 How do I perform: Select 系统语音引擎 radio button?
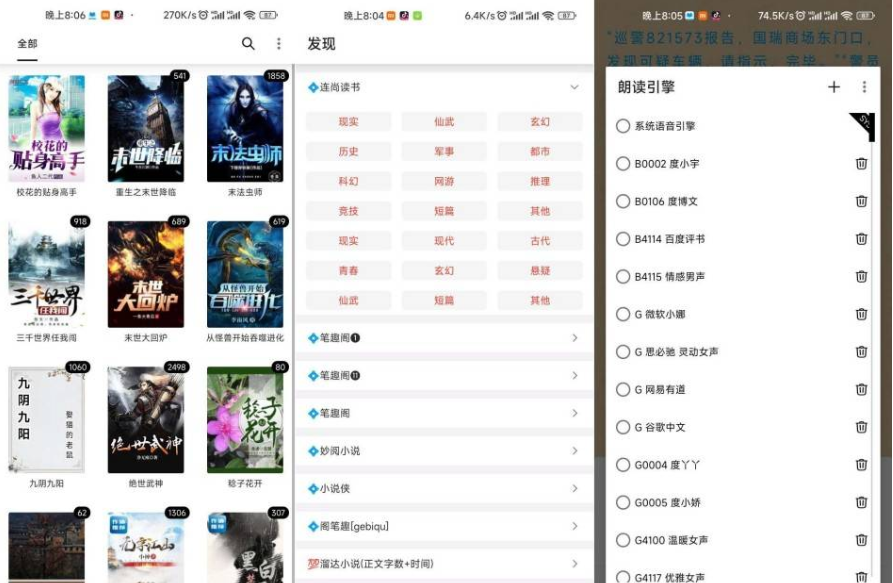click(622, 126)
